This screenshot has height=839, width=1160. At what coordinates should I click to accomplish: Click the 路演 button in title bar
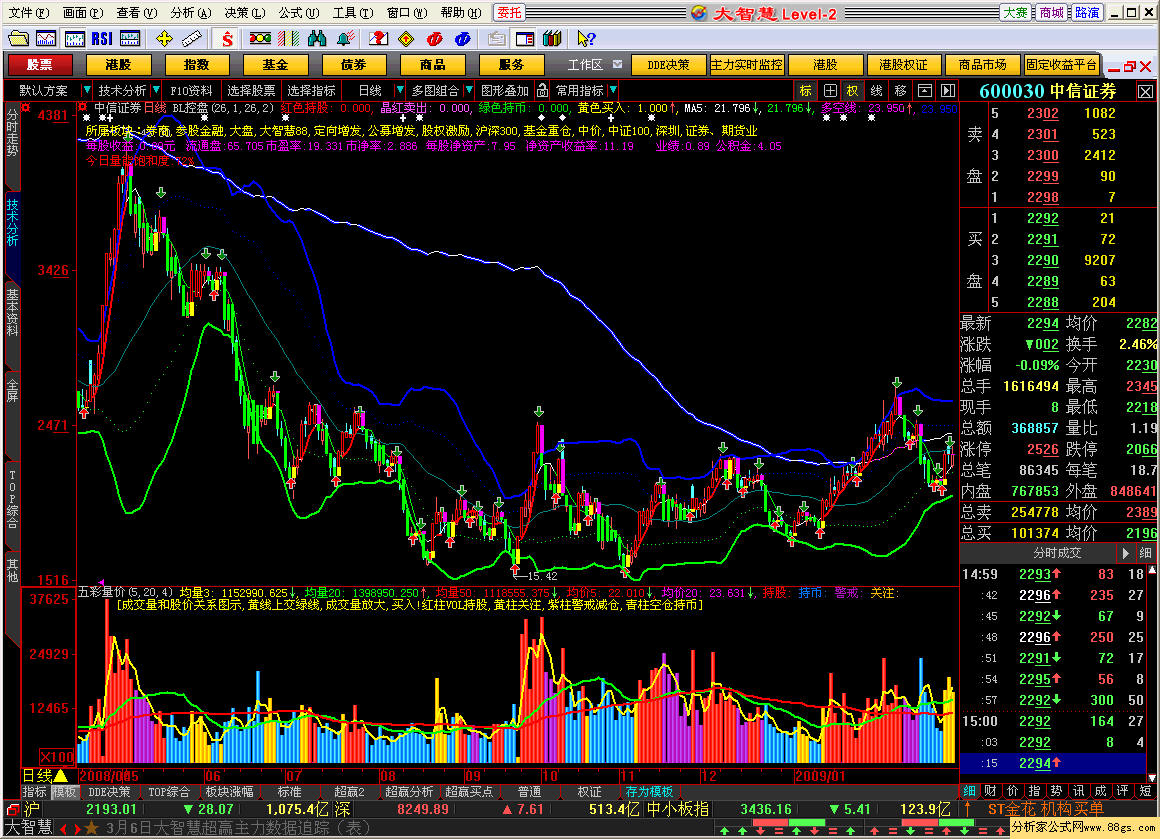1087,13
